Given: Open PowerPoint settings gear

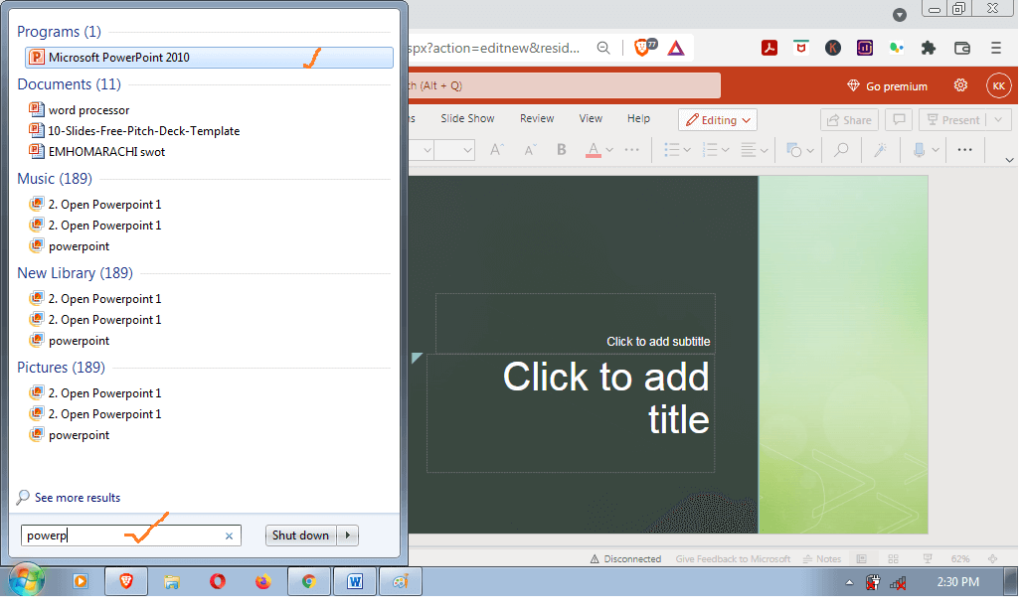Looking at the screenshot, I should [x=960, y=86].
